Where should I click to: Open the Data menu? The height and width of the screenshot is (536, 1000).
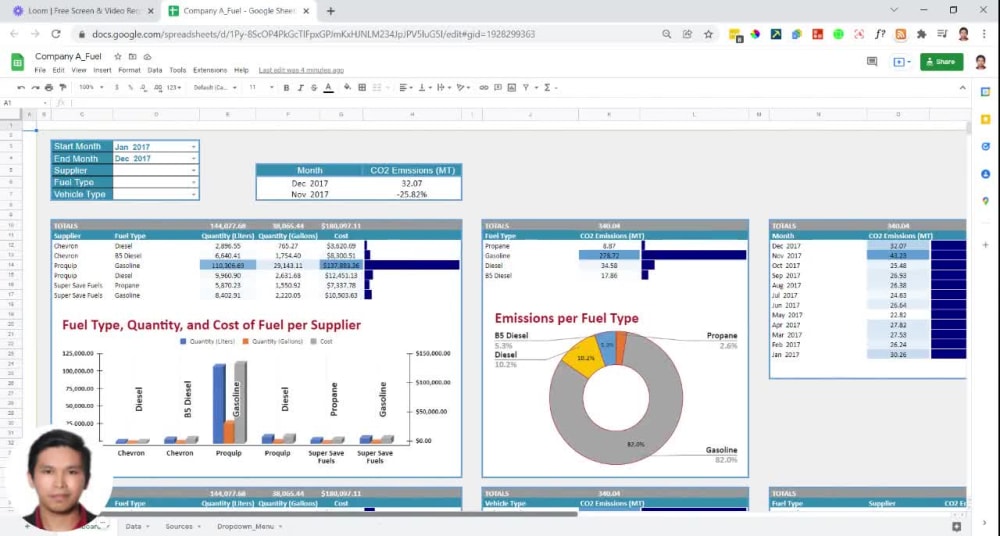pos(155,70)
